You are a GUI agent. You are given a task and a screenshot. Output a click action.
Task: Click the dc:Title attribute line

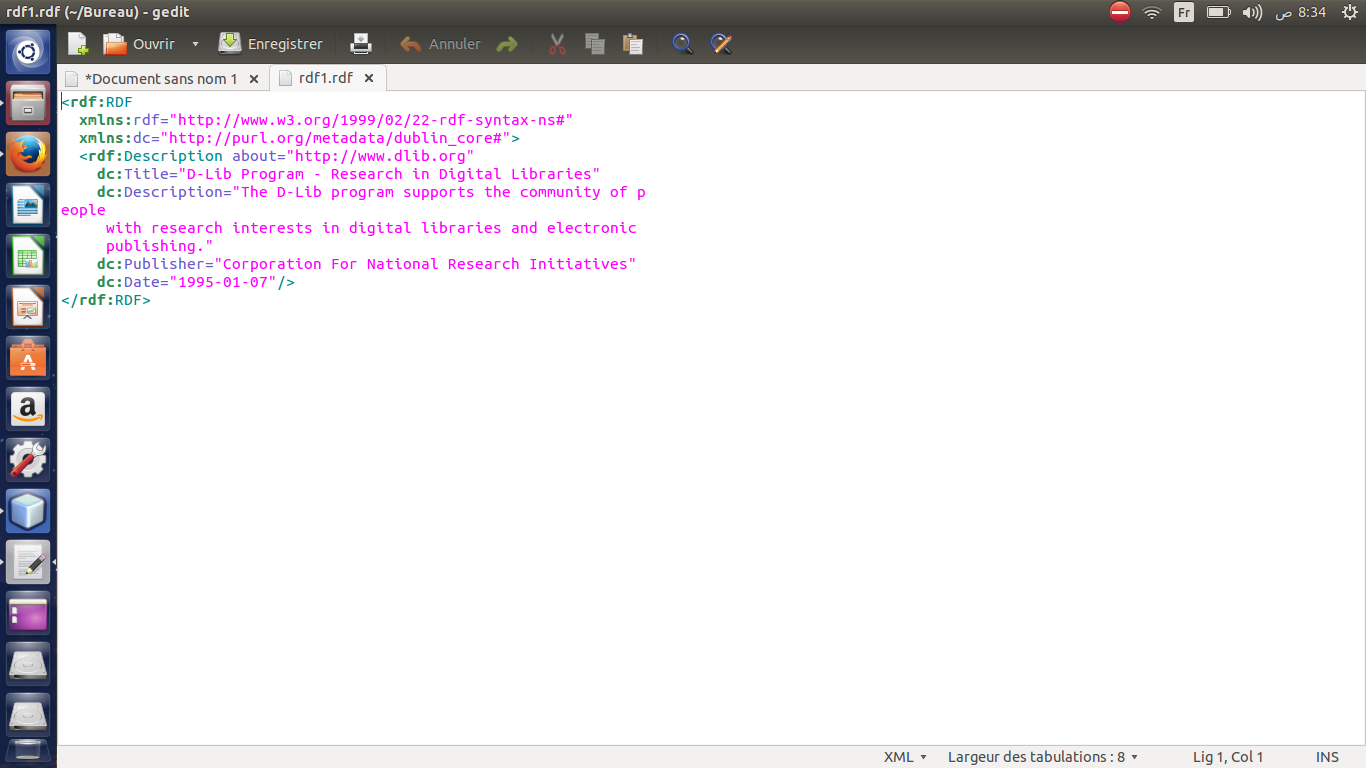coord(349,174)
